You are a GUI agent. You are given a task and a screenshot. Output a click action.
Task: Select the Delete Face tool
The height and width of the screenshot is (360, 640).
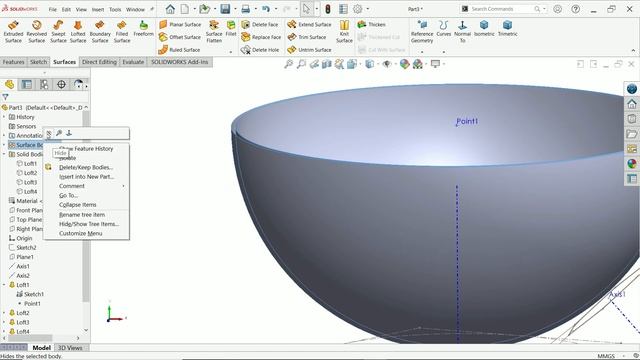pos(260,24)
